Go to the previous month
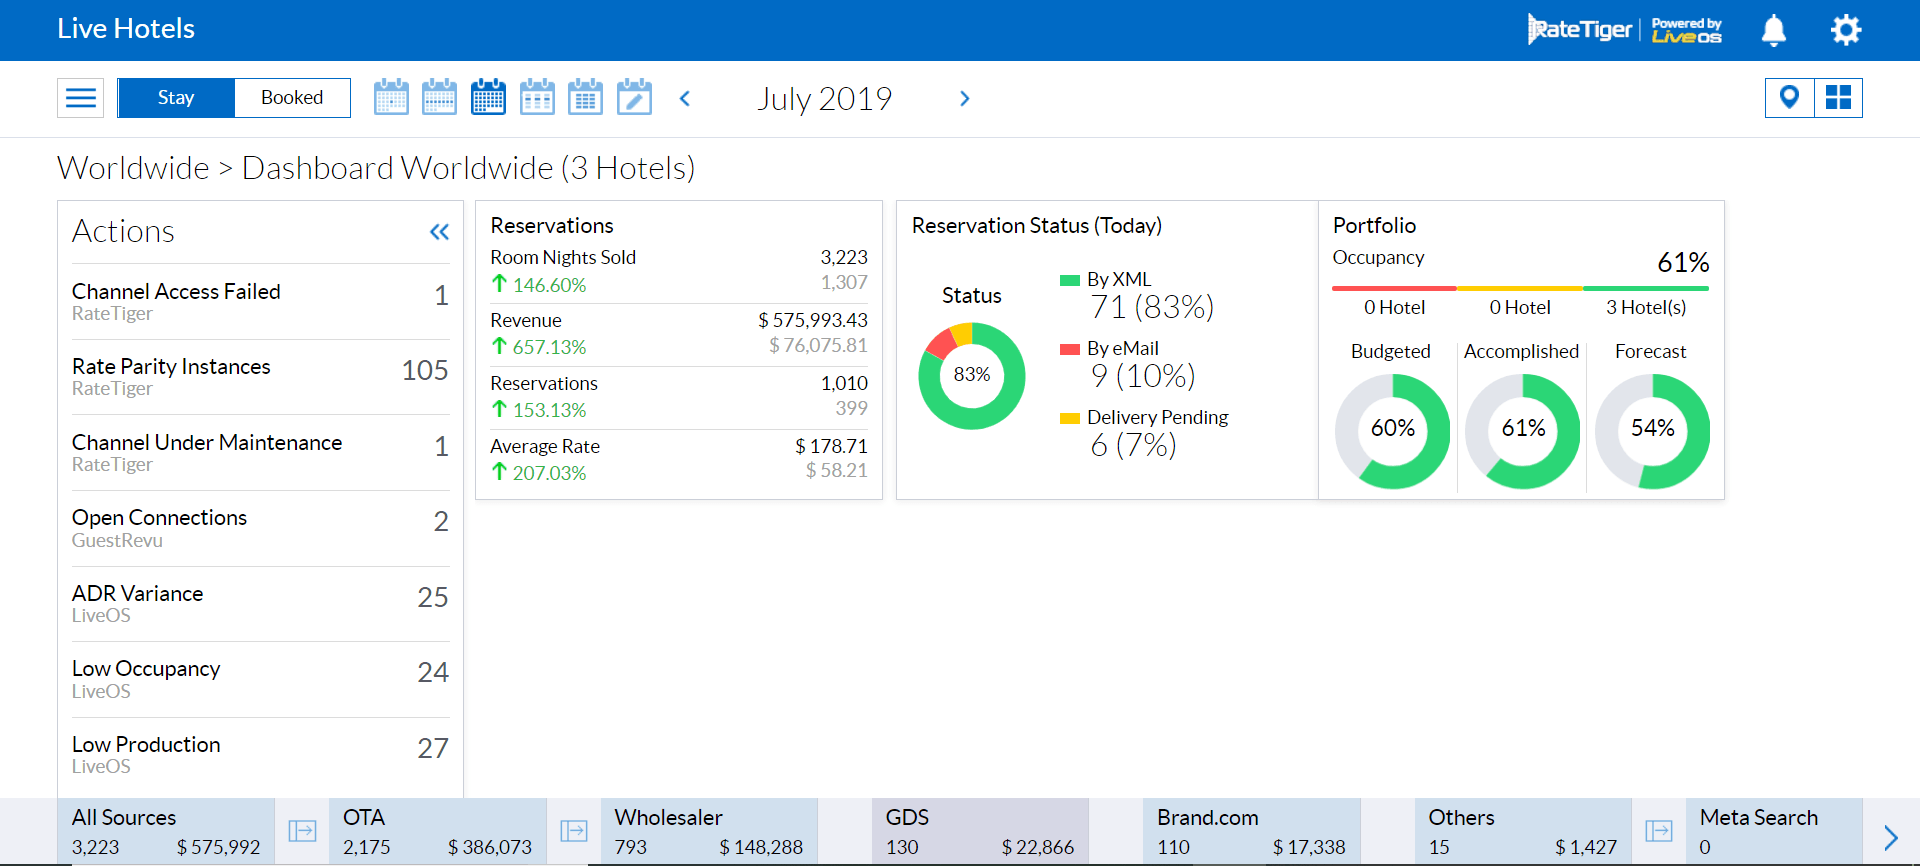 coord(685,98)
